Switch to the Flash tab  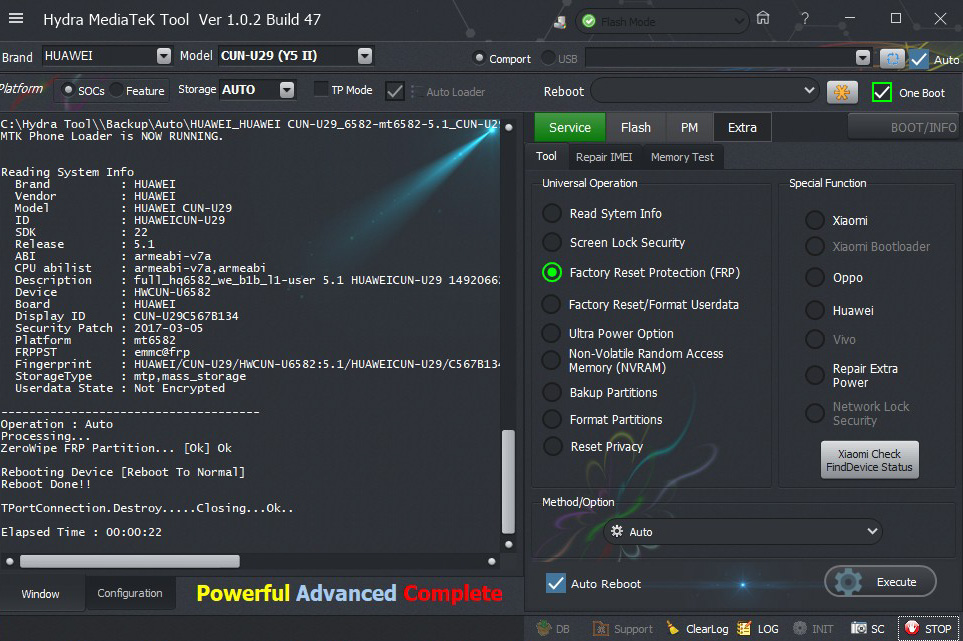pos(636,127)
